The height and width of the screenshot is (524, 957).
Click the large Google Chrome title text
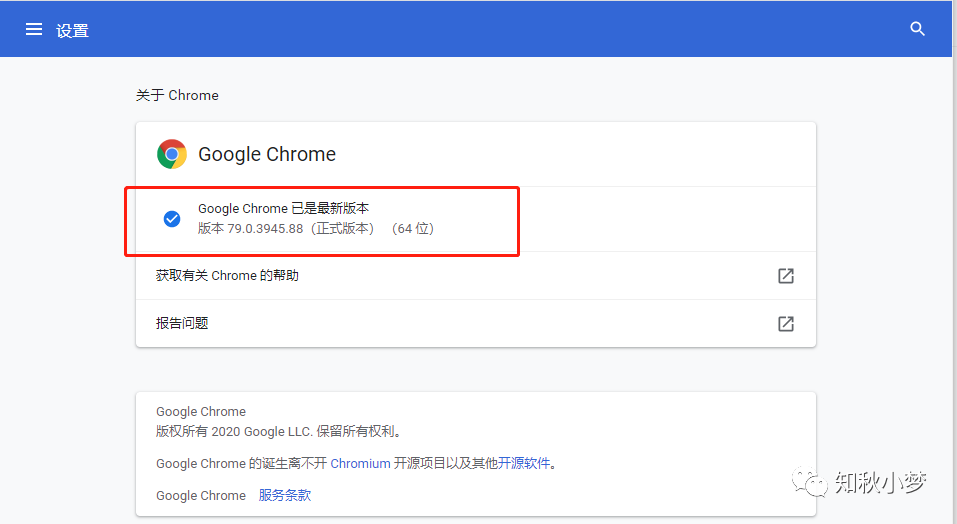[267, 154]
